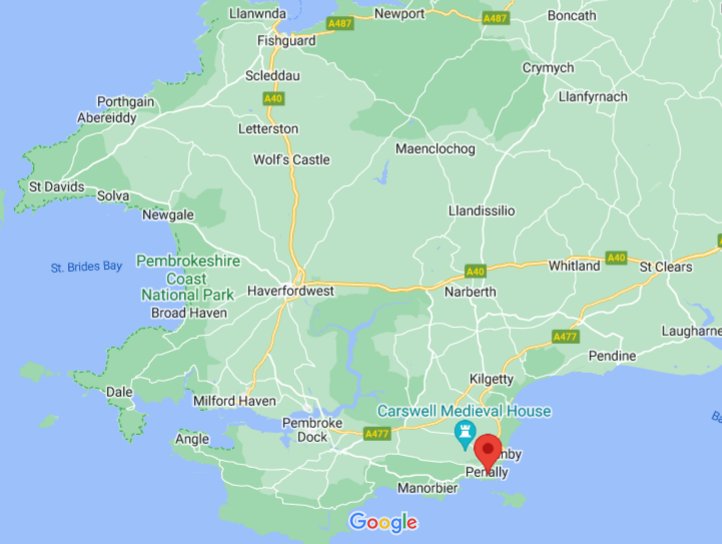Select the A487 shield near Boncath

[496, 18]
